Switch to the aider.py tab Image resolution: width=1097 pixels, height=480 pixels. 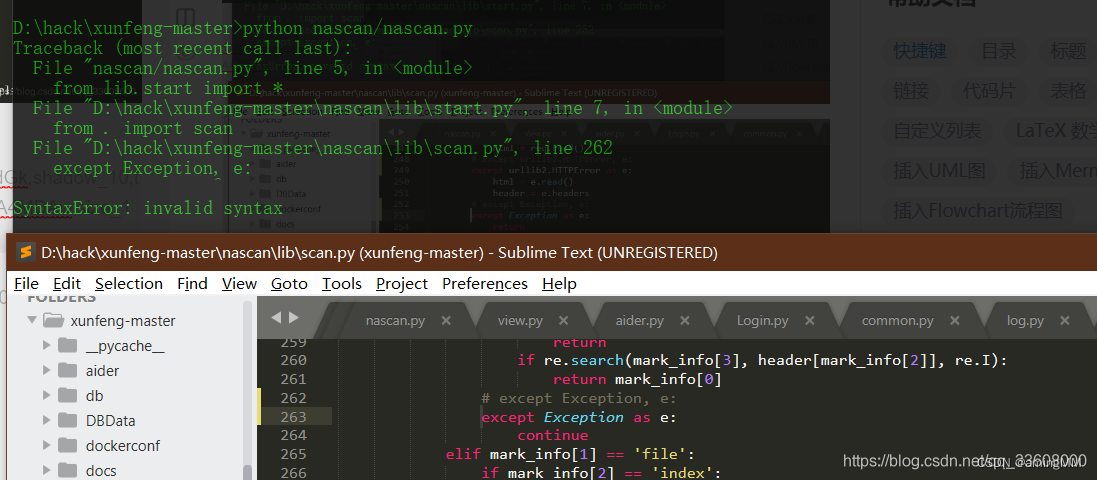point(639,321)
